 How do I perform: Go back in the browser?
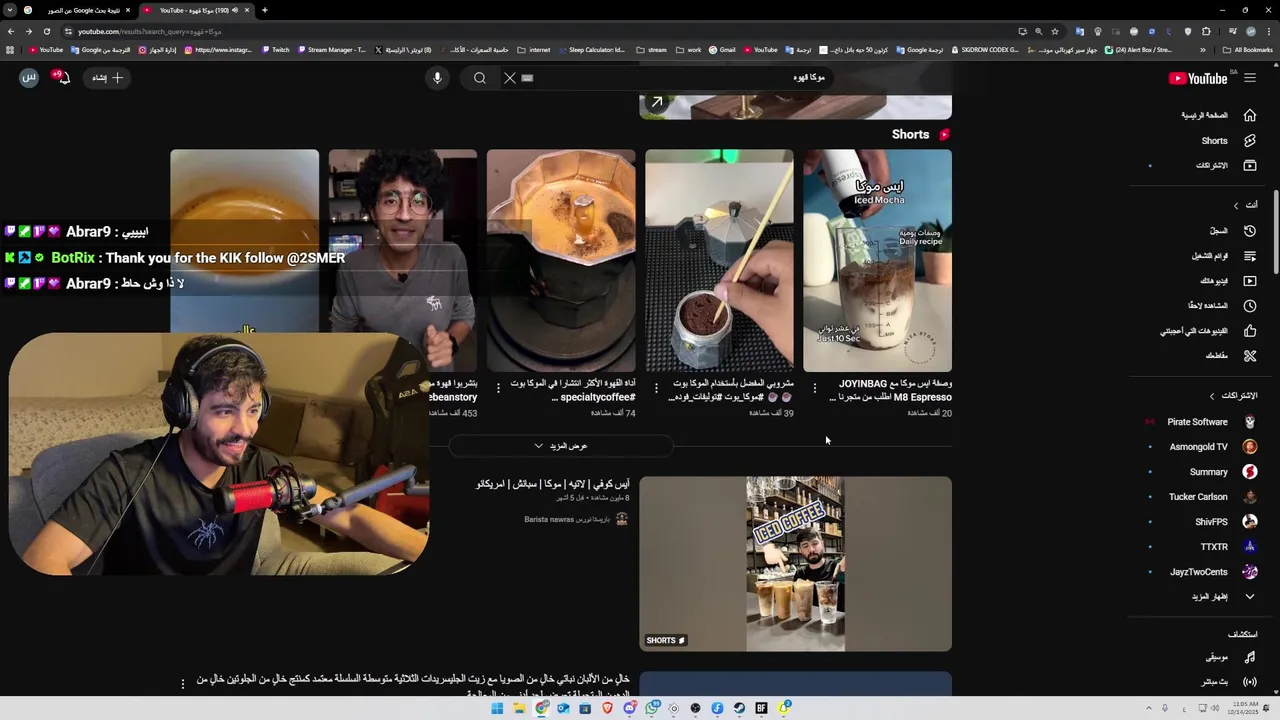pos(10,31)
